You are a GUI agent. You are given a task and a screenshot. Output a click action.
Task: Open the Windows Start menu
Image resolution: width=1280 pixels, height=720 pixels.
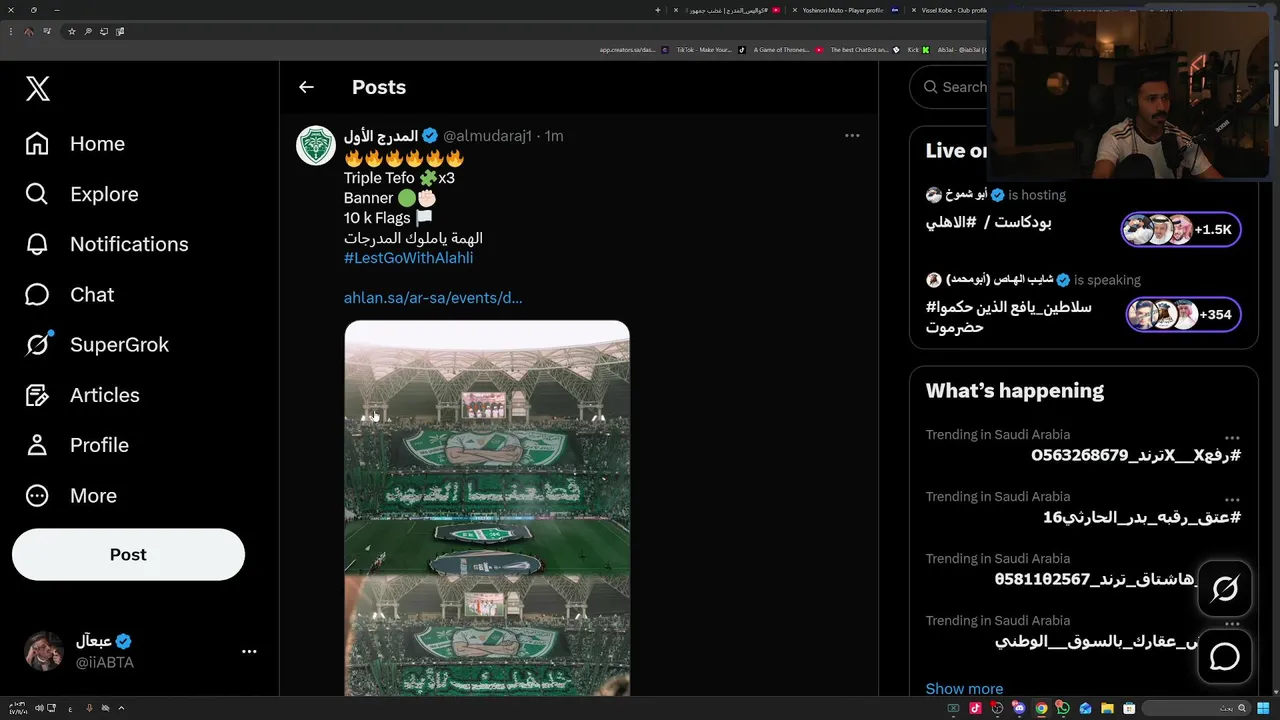coord(1263,708)
